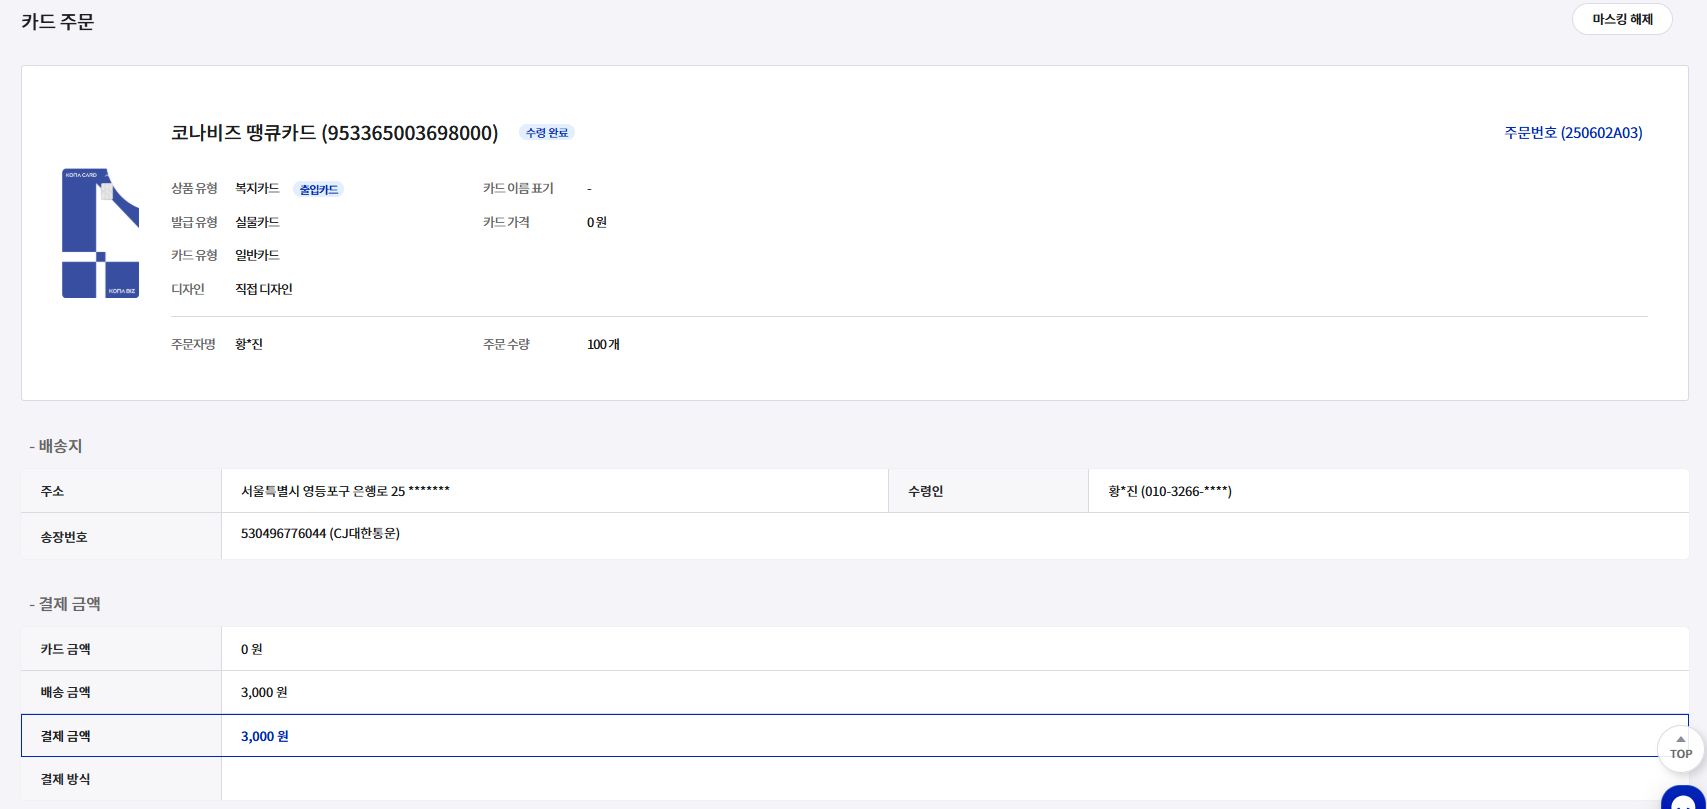Click the blue Kona card design image
Image resolution: width=1707 pixels, height=809 pixels.
click(100, 233)
